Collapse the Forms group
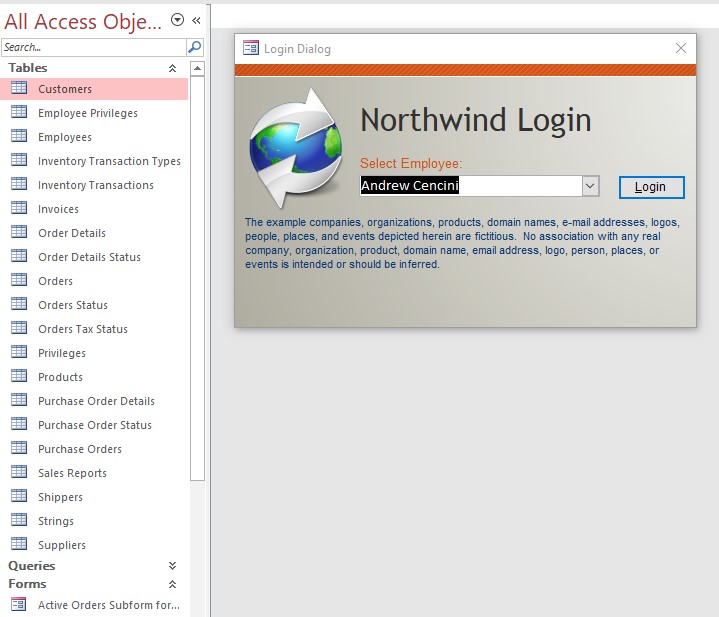The width and height of the screenshot is (719, 617). [x=172, y=584]
